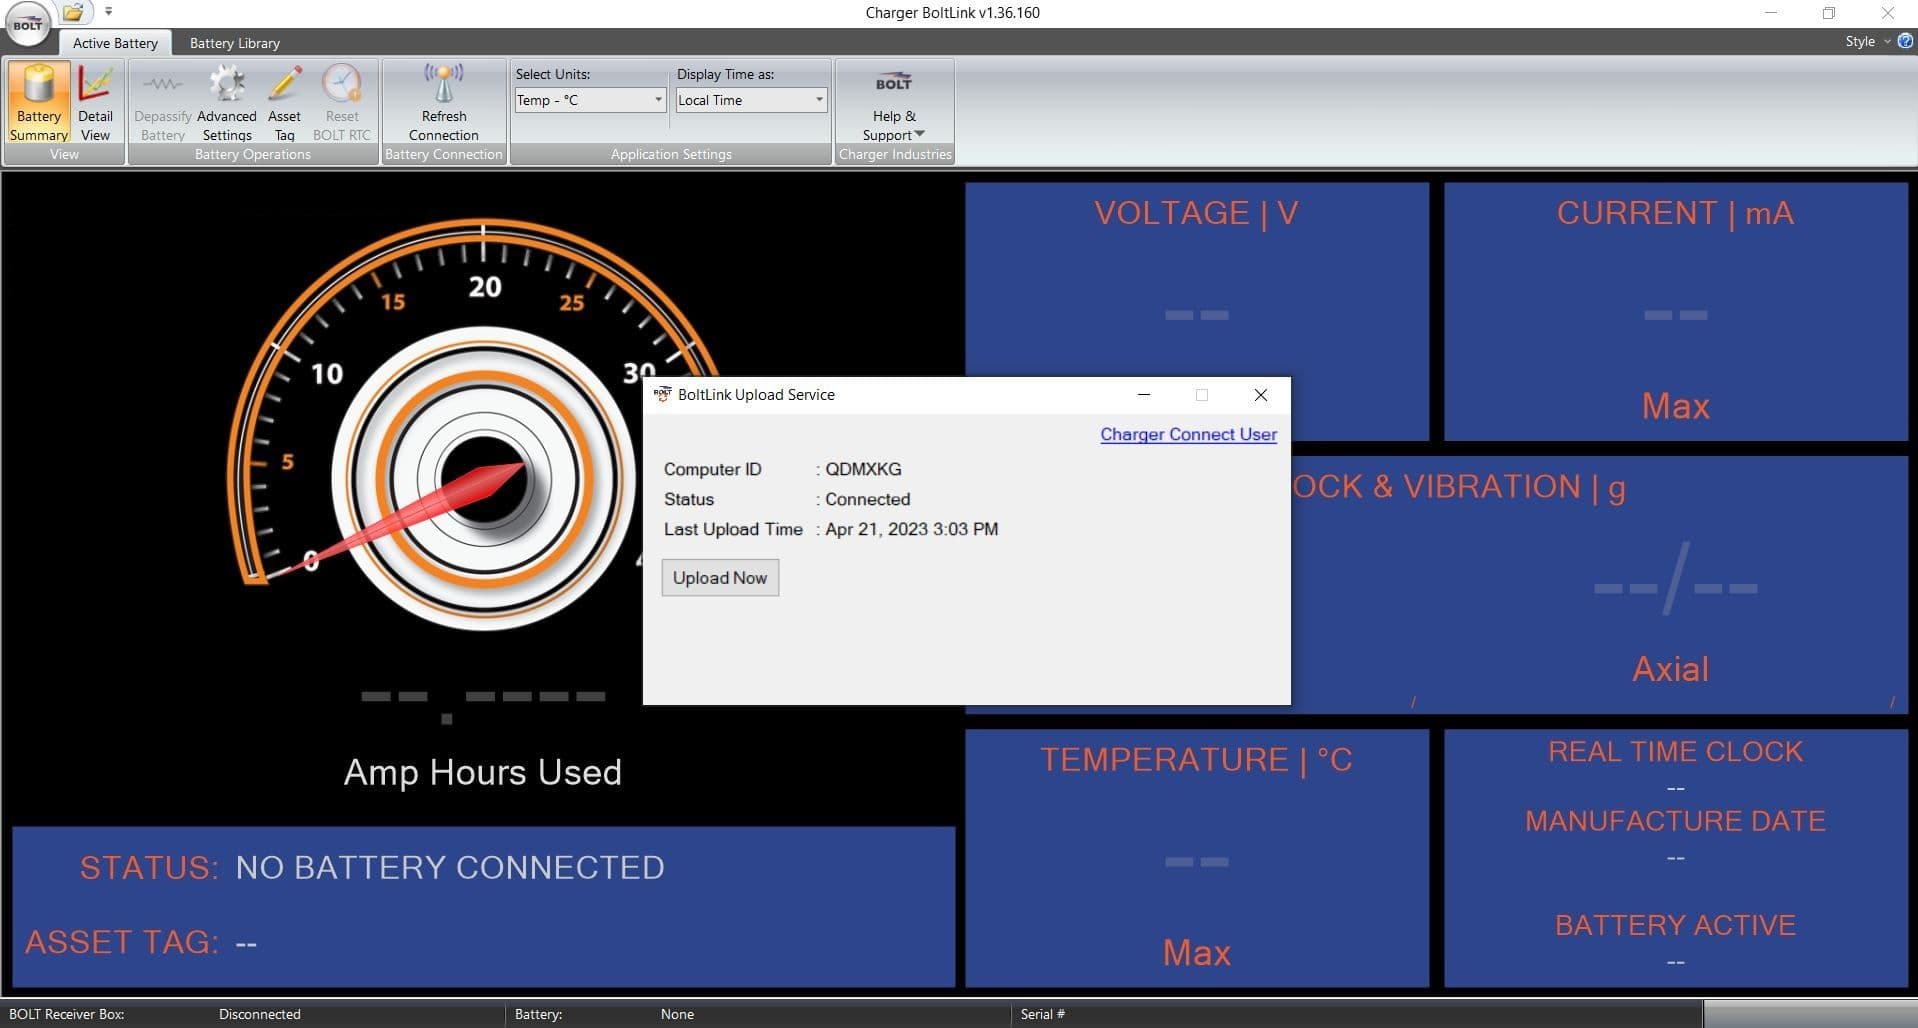1918x1028 pixels.
Task: Close the BoltLink Upload Service dialog
Action: coord(1260,395)
